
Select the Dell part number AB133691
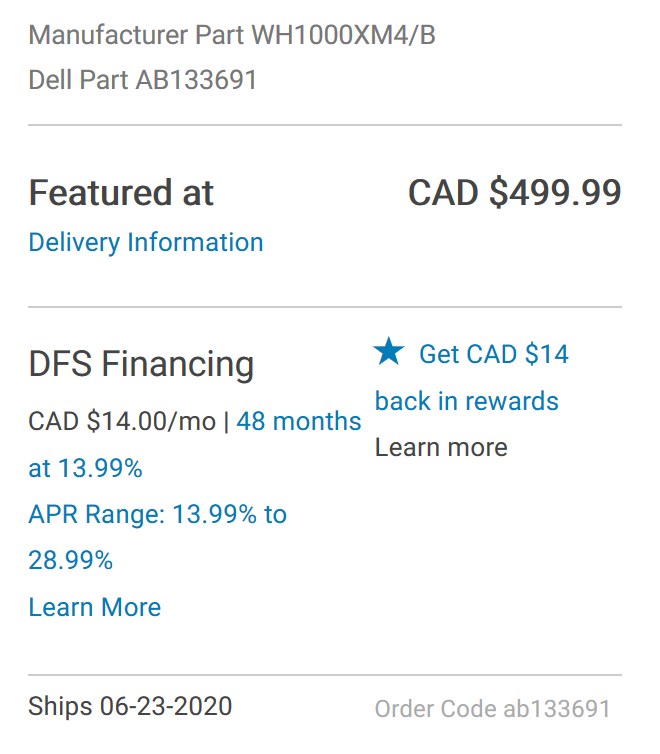pos(196,80)
